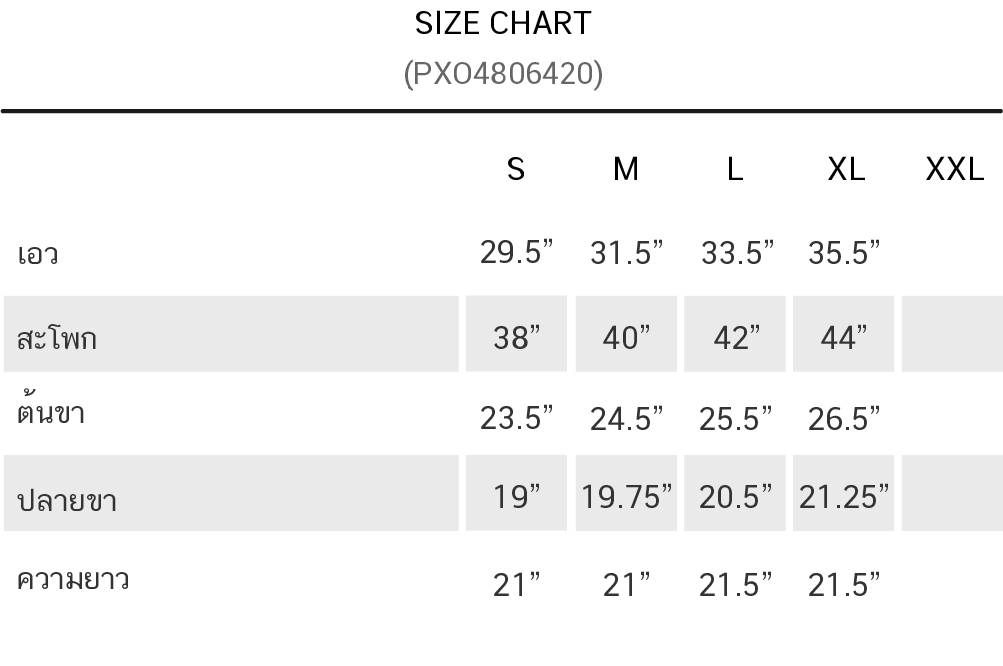The width and height of the screenshot is (1003, 666).
Task: Click the ความยาว row label
Action: click(73, 580)
